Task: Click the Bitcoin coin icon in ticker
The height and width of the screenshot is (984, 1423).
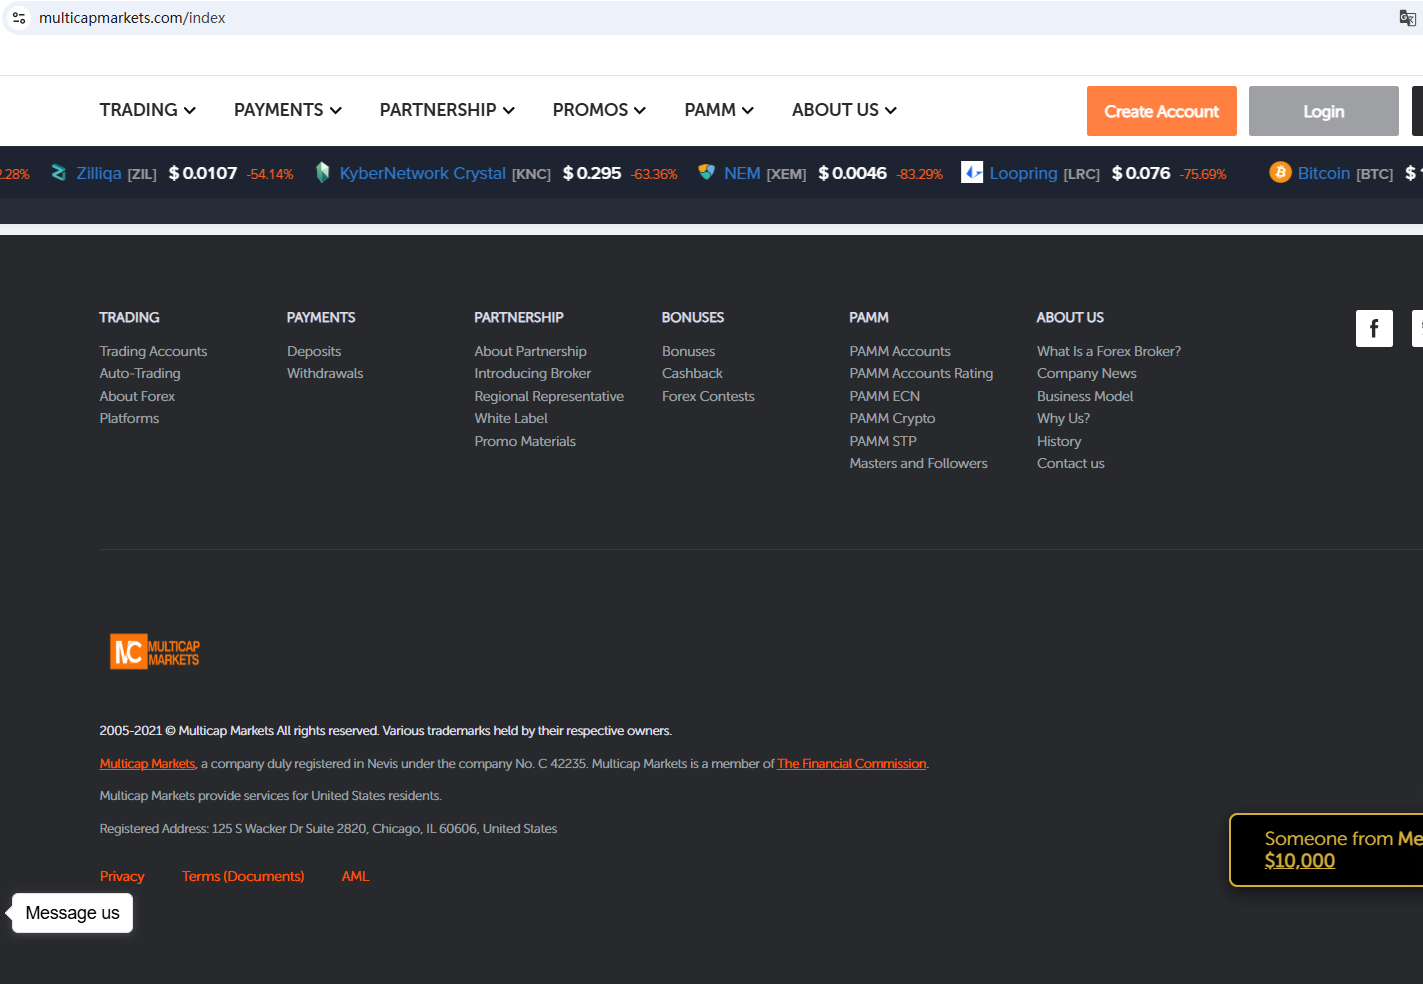Action: pyautogui.click(x=1280, y=173)
